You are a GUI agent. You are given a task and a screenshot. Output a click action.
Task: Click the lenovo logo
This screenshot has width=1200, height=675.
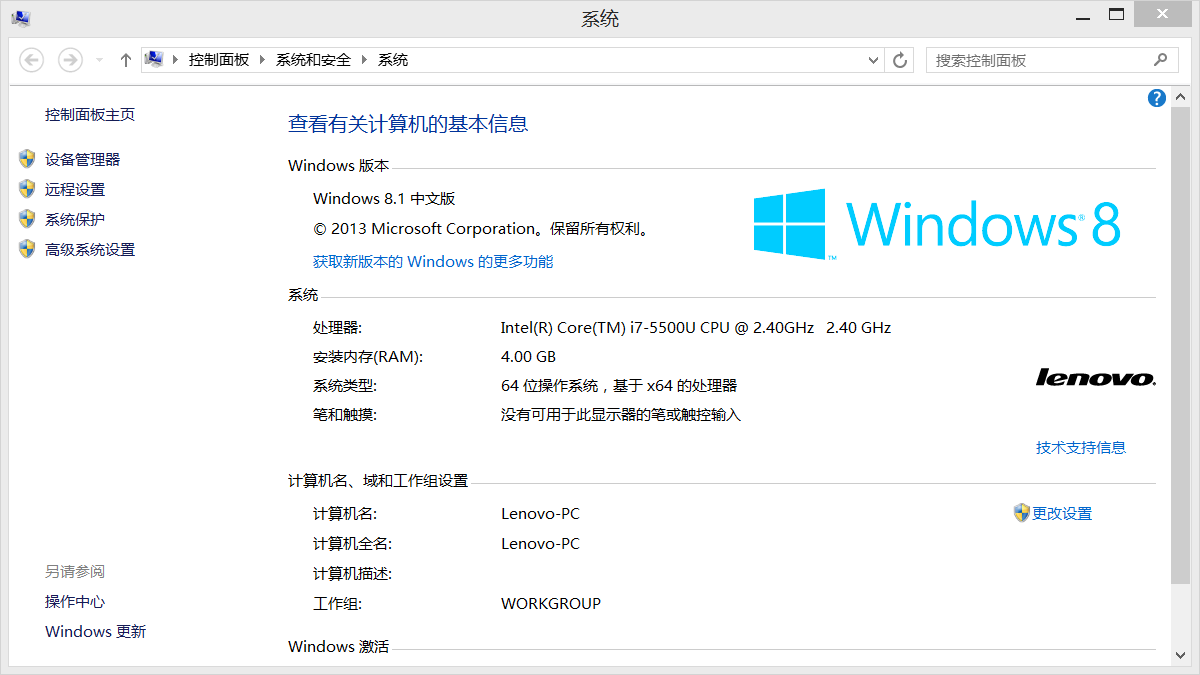[1096, 377]
